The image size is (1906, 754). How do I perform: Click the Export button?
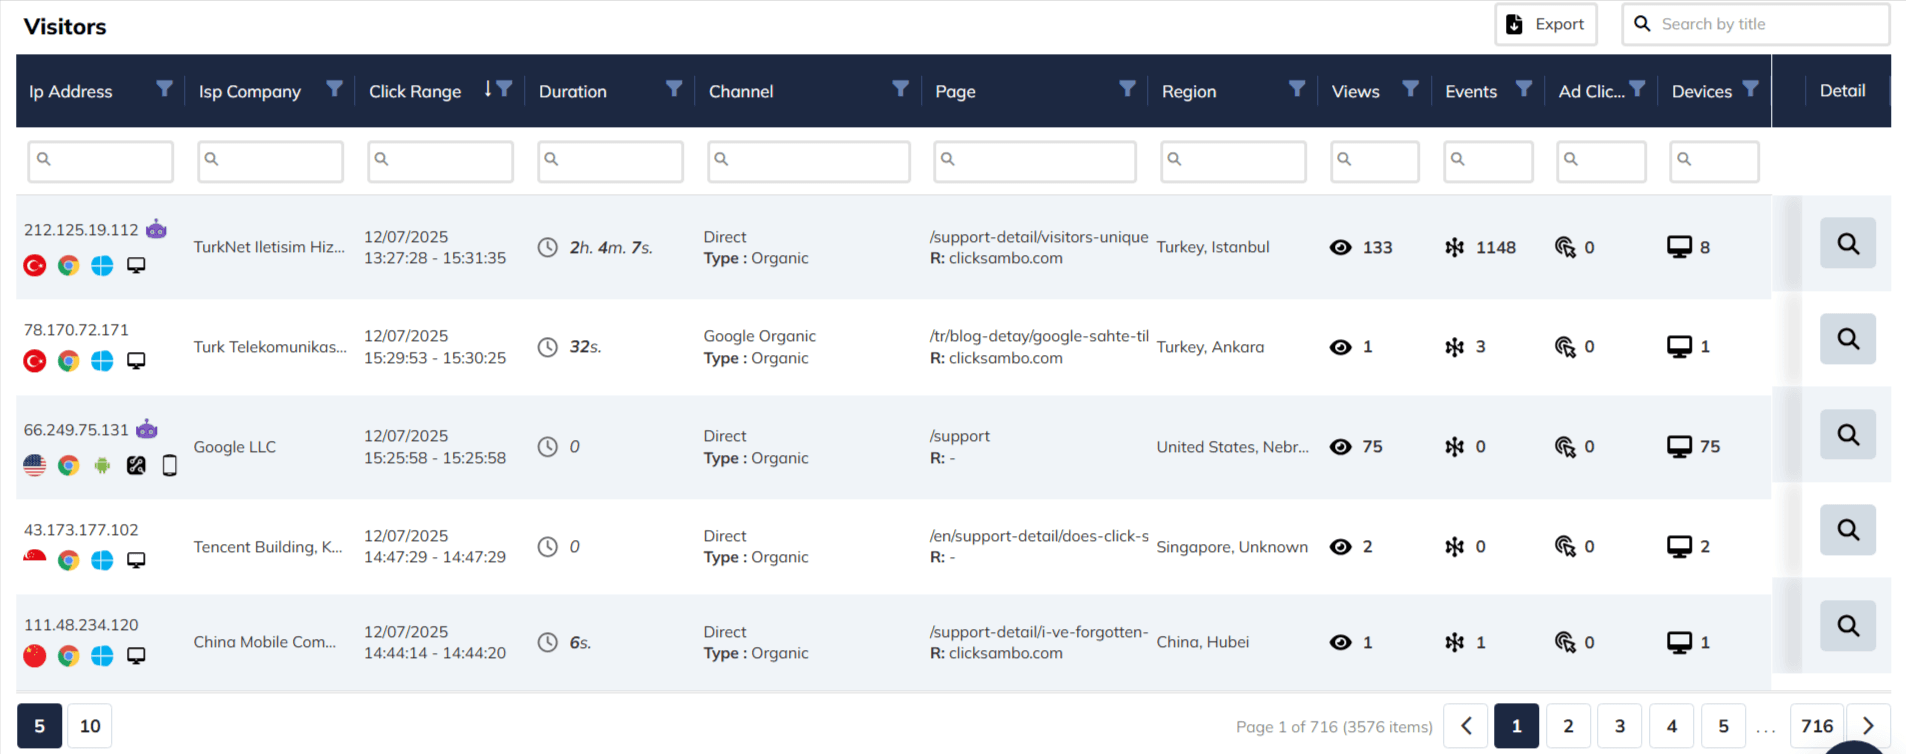point(1546,24)
